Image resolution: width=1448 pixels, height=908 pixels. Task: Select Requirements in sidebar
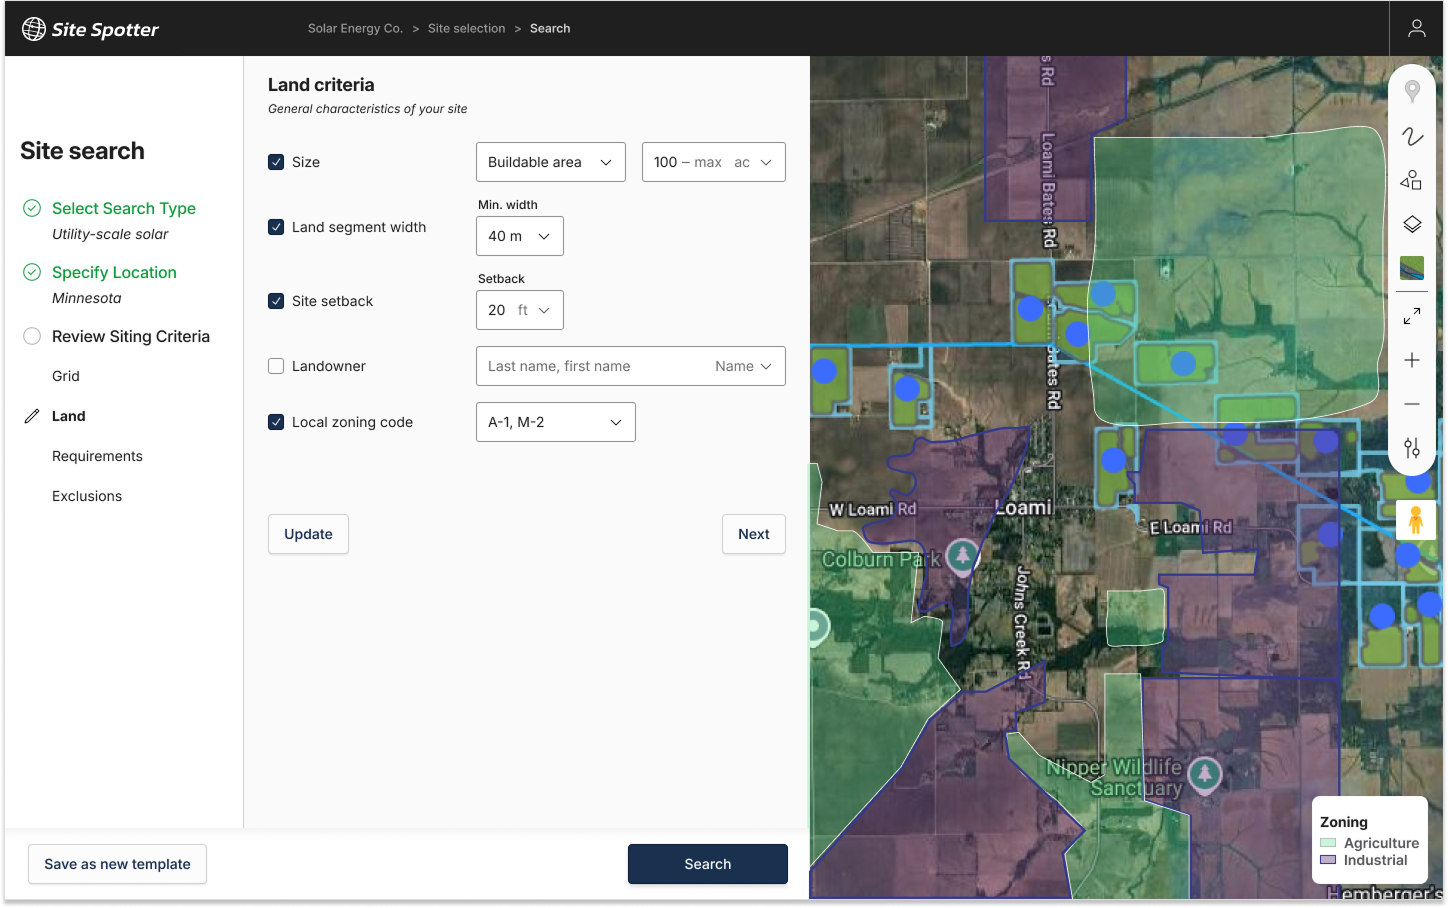pyautogui.click(x=97, y=456)
